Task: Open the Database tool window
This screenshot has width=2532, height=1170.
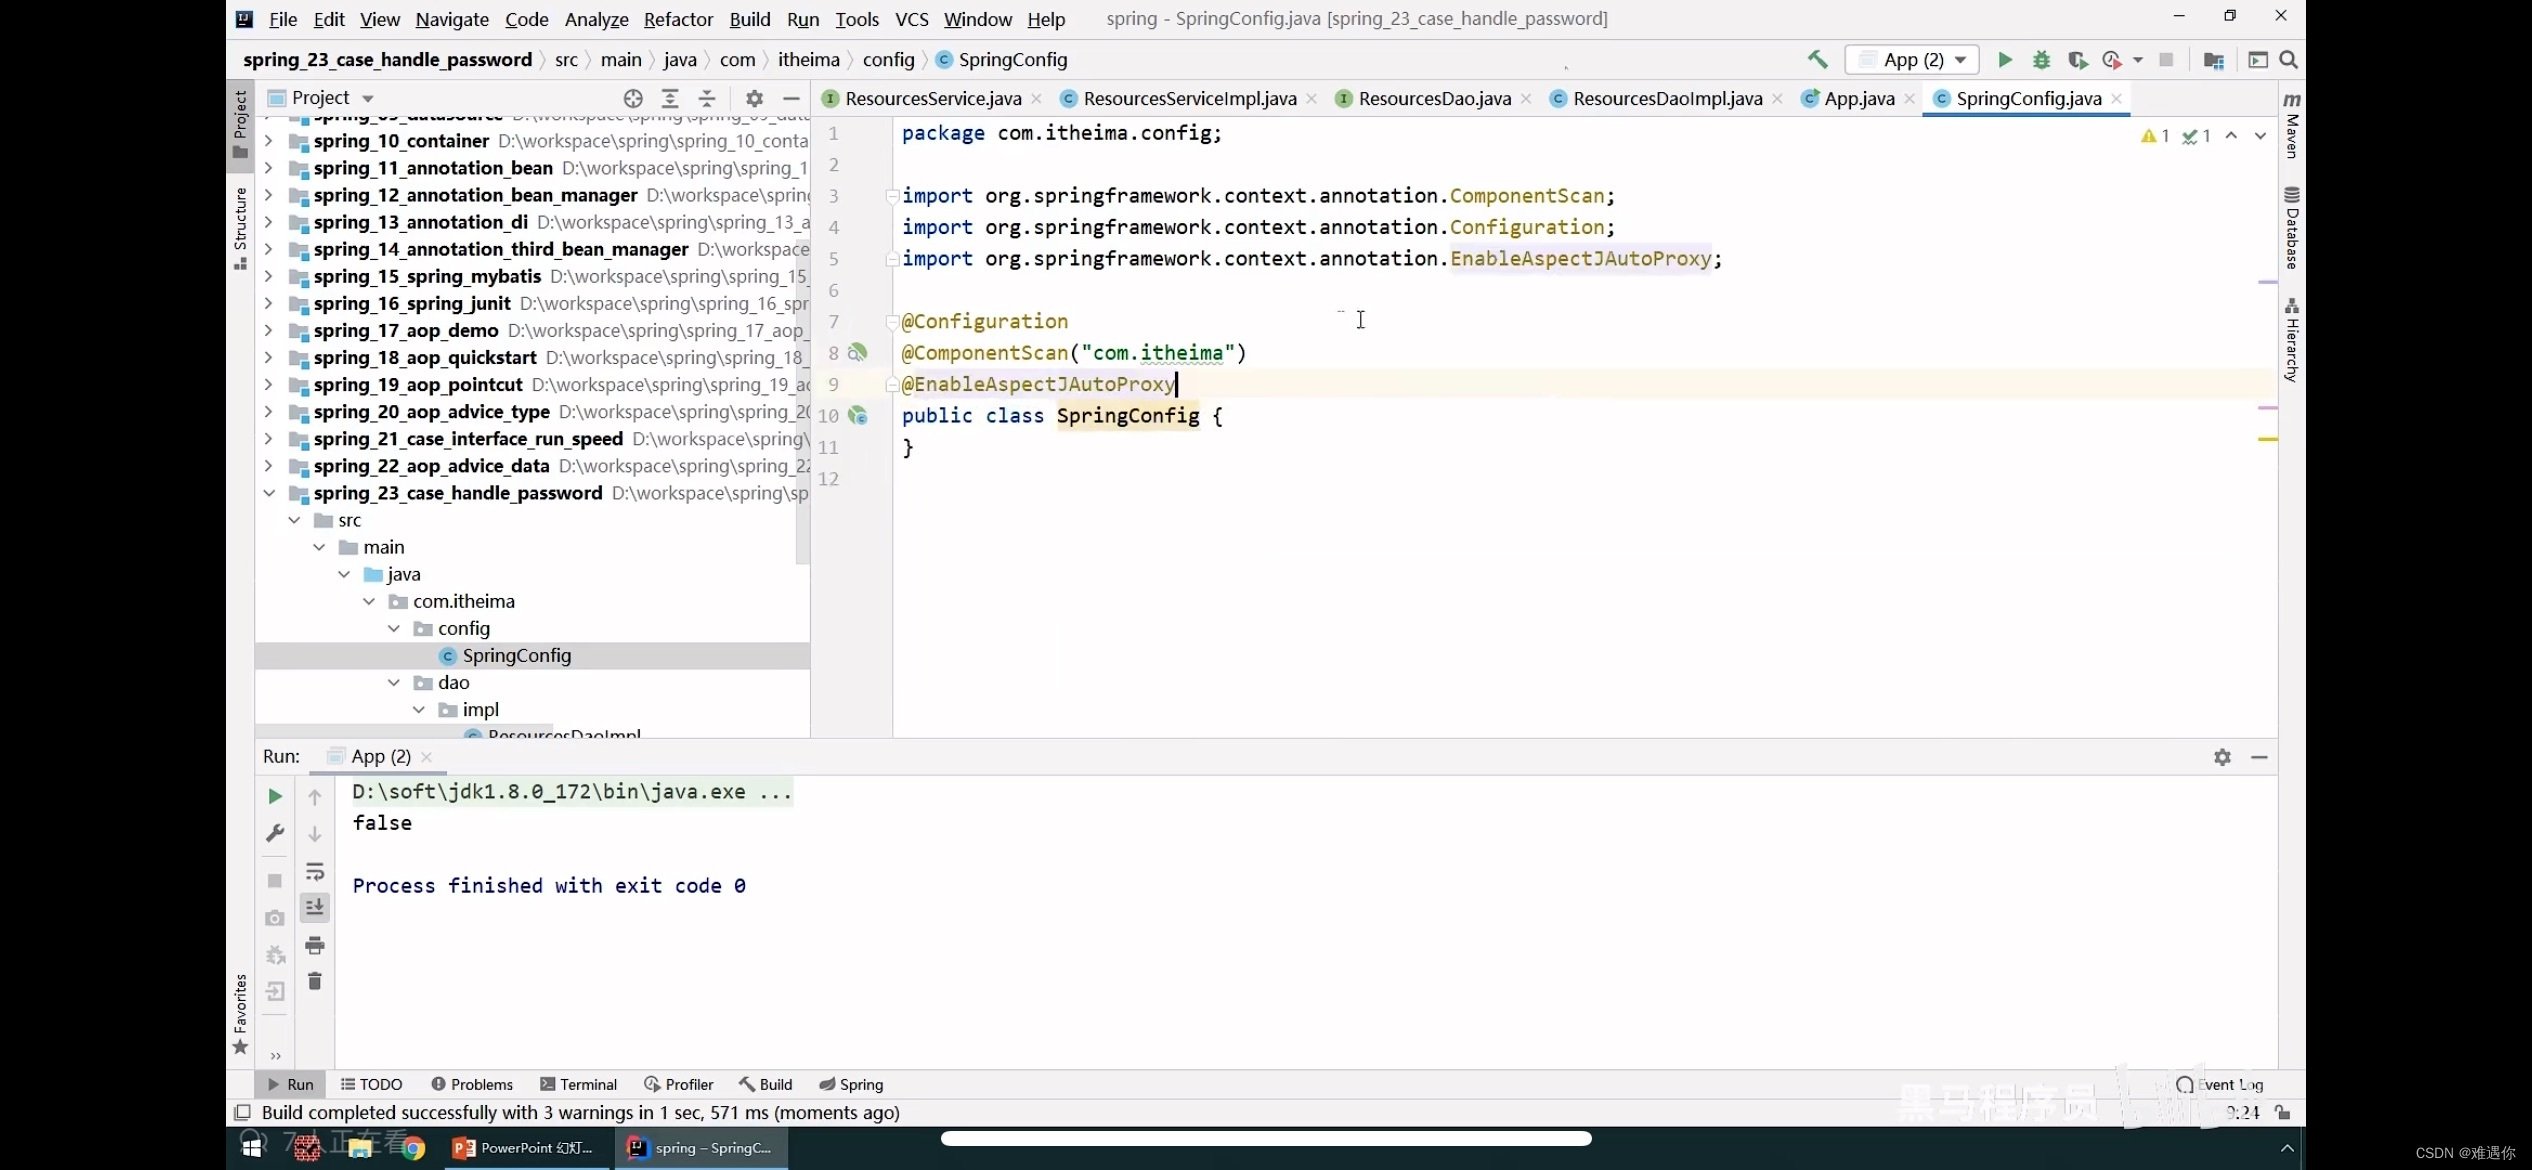Action: pos(2292,228)
